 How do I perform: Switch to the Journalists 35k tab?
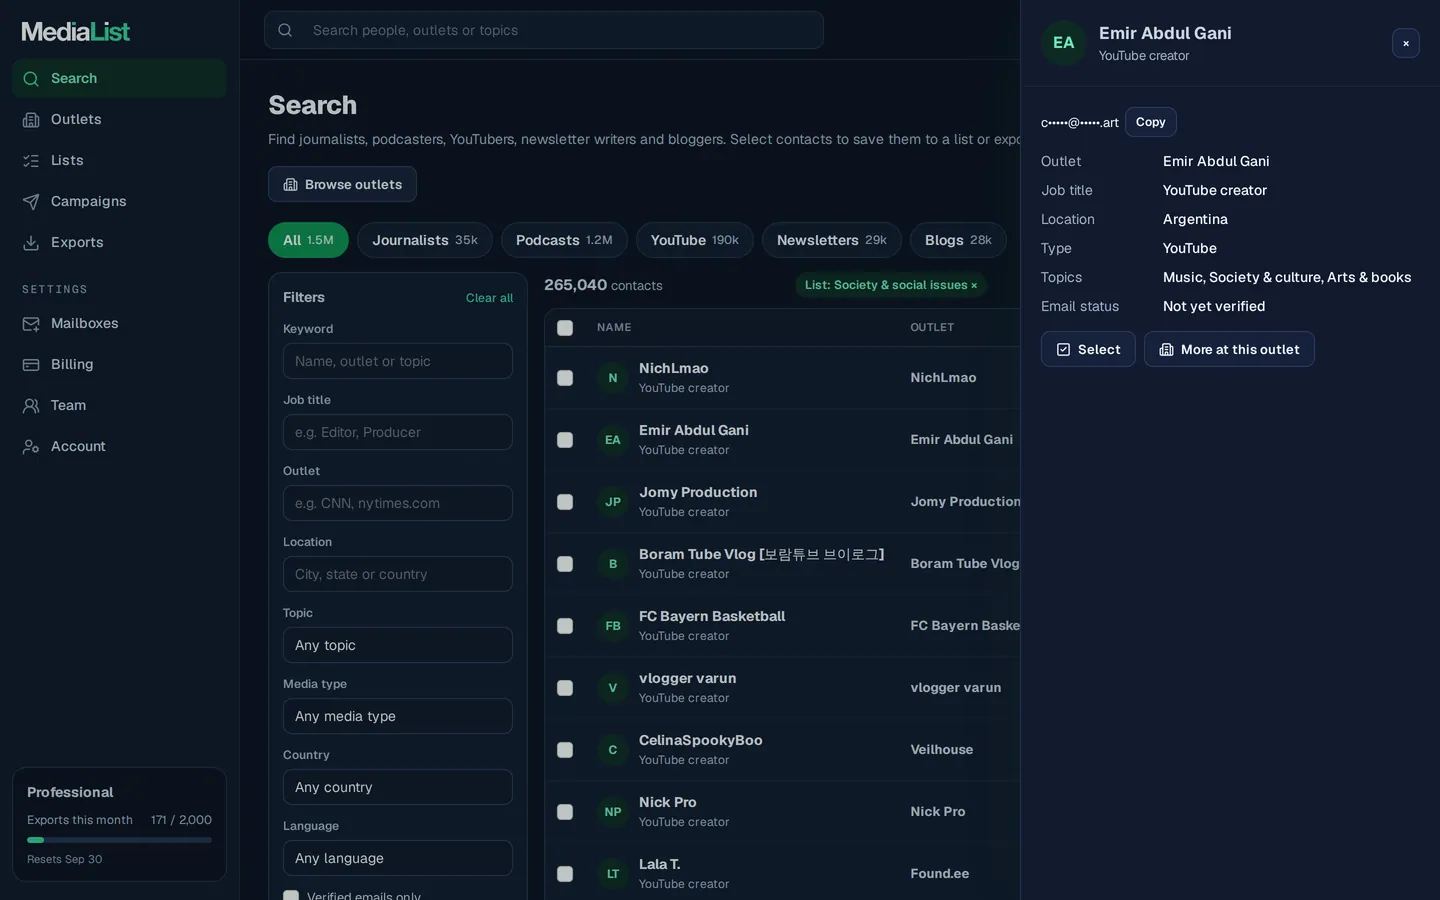(425, 240)
